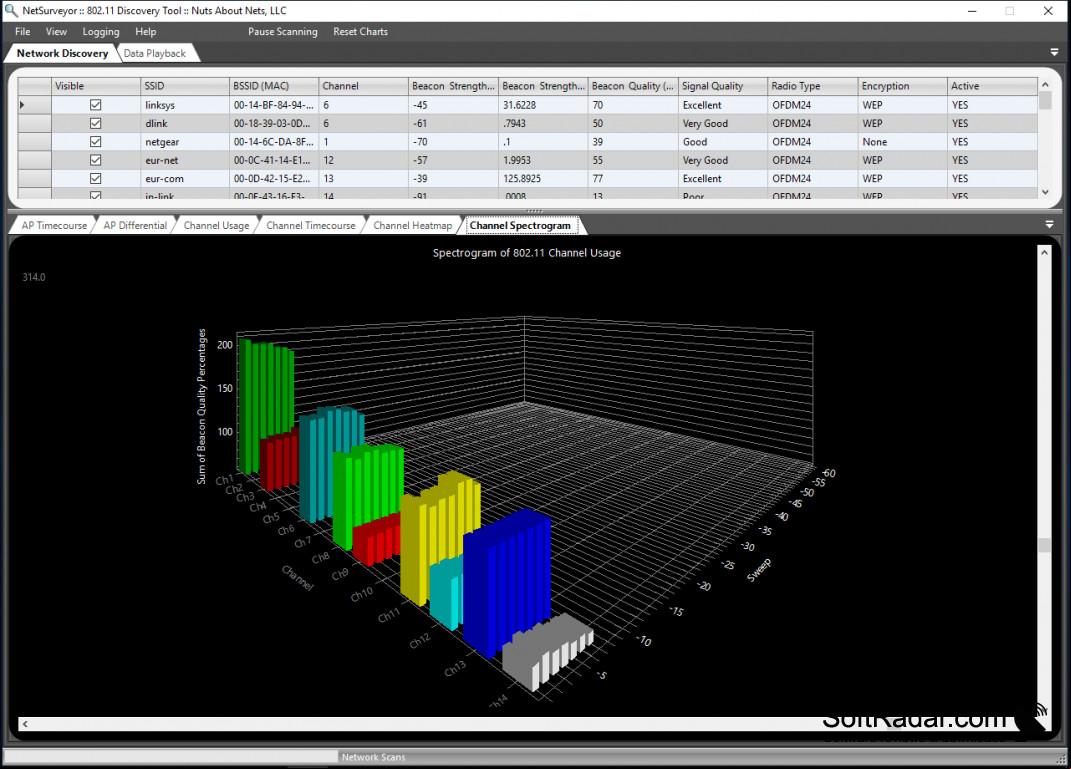The height and width of the screenshot is (769, 1071).
Task: Open the Help menu
Action: (x=145, y=31)
